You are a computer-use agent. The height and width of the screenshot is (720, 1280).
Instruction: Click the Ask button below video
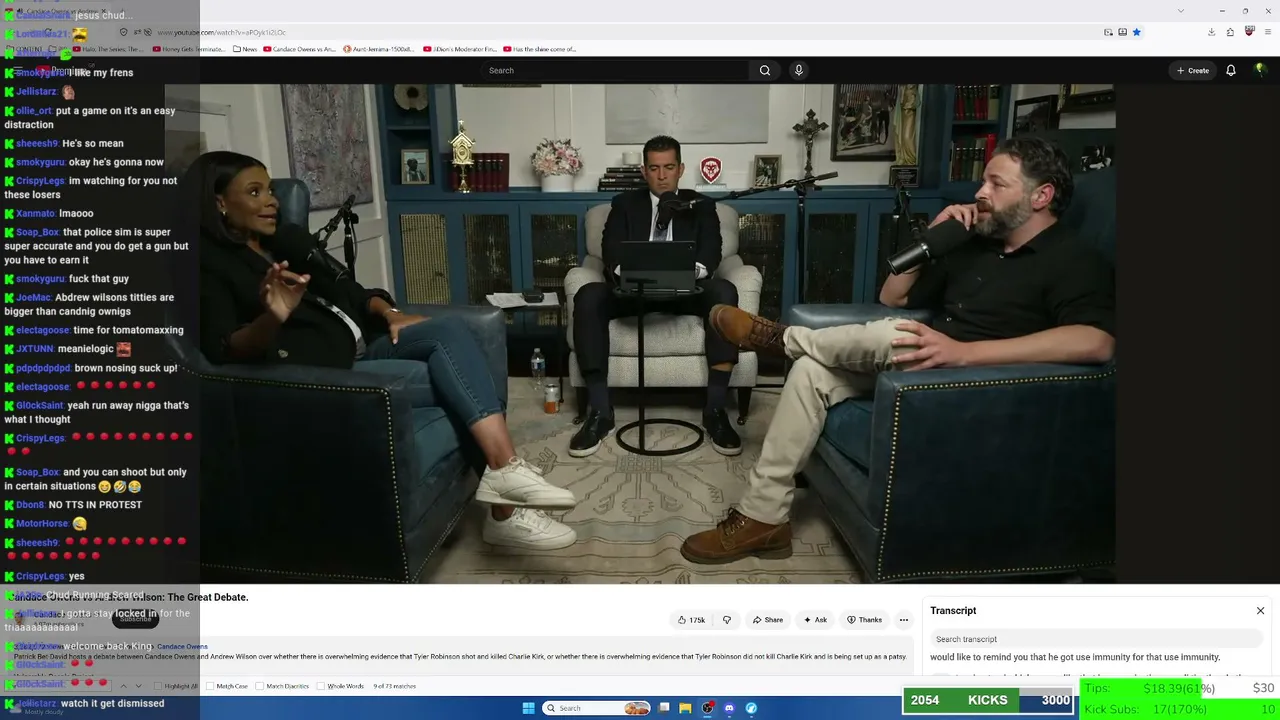815,620
